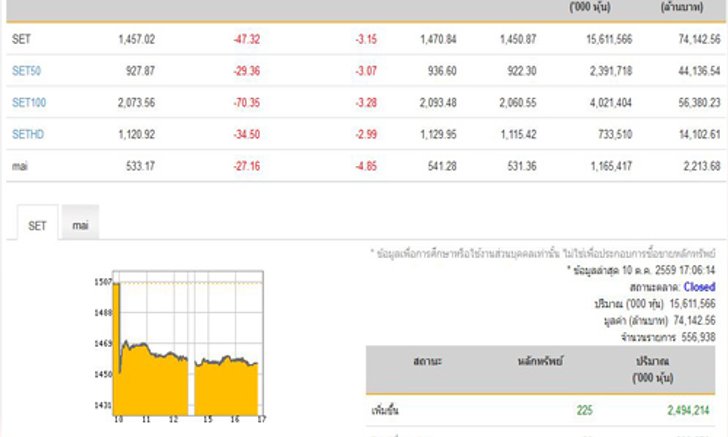Select the summary volume 15,611,566 under status
This screenshot has height=437, width=728.
[692, 304]
